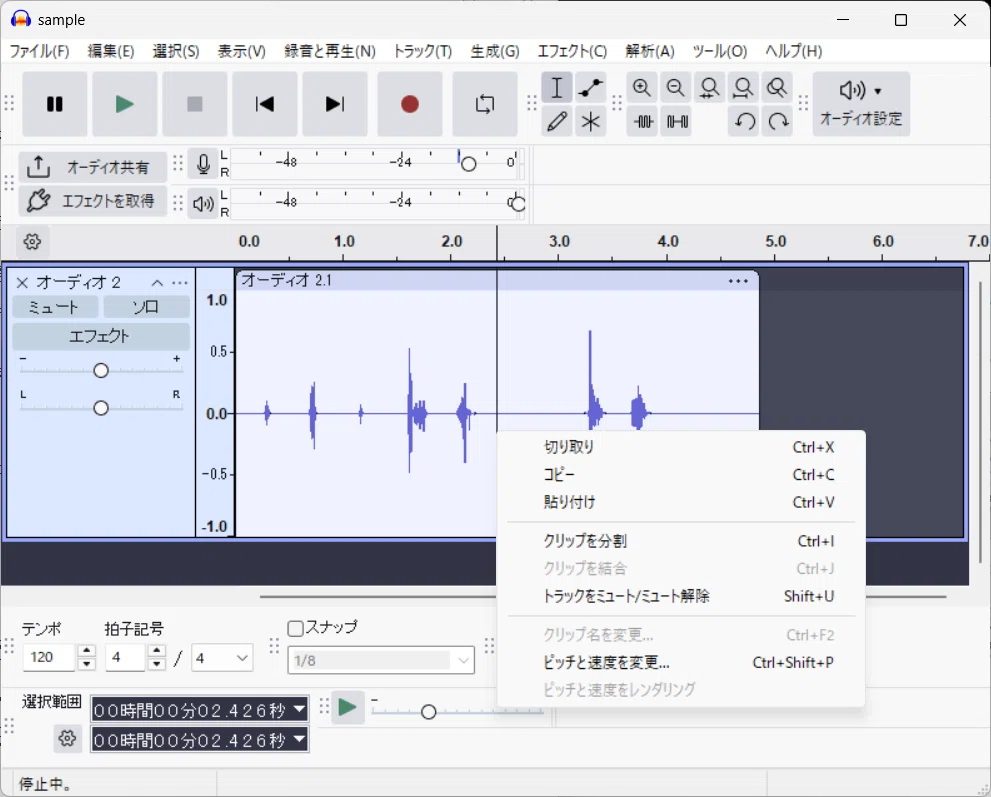Toggle the ソロ button
The width and height of the screenshot is (991, 797).
[146, 307]
